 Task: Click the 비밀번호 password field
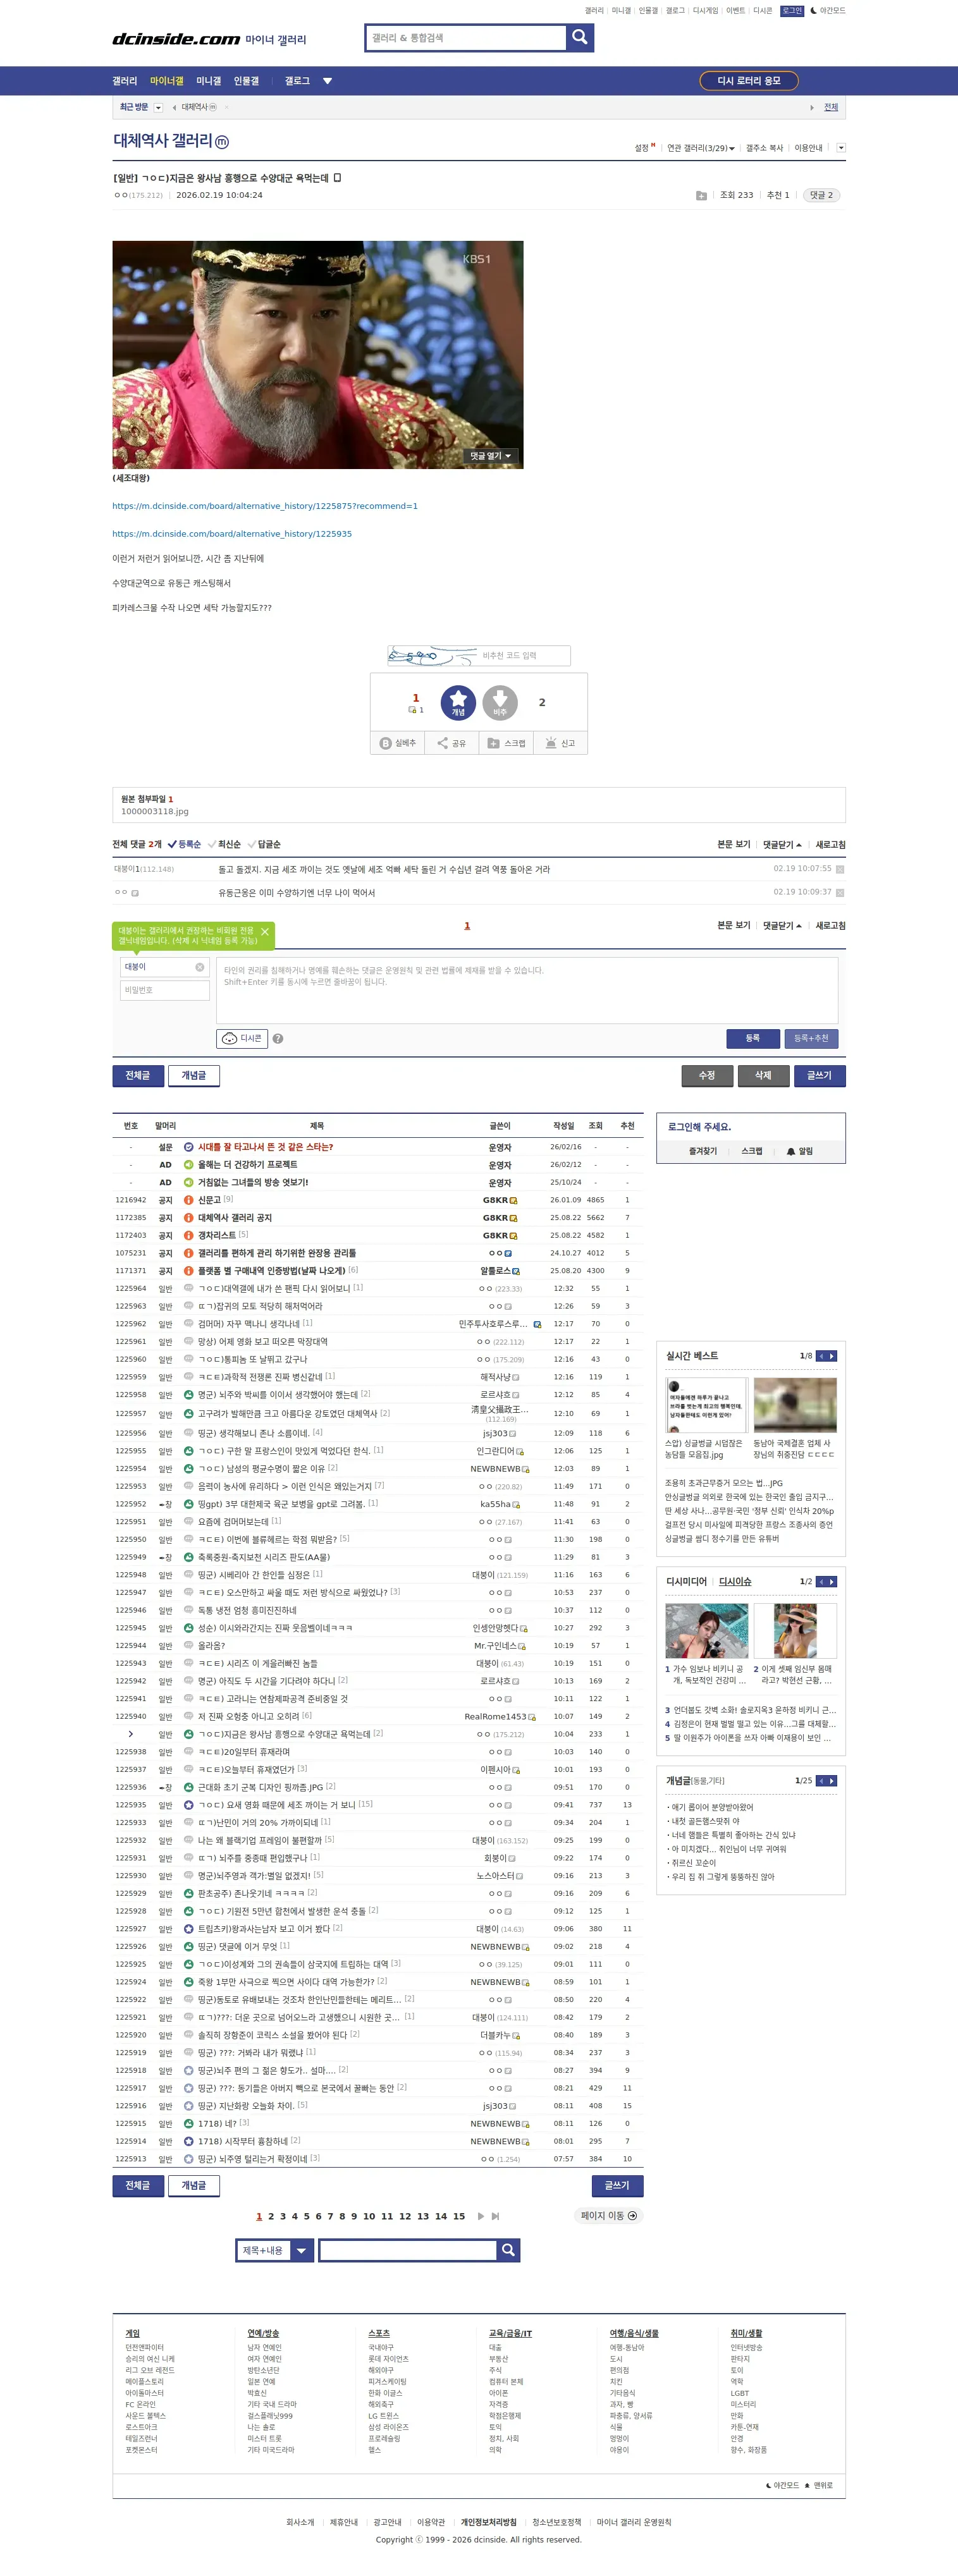(x=165, y=990)
